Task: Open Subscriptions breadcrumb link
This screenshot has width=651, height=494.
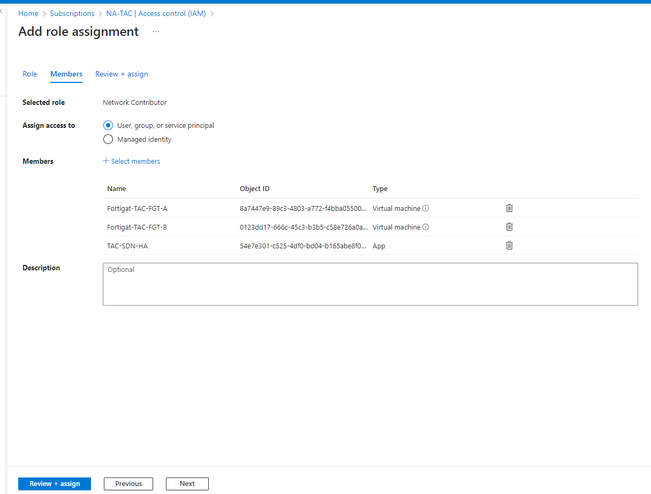Action: 72,14
